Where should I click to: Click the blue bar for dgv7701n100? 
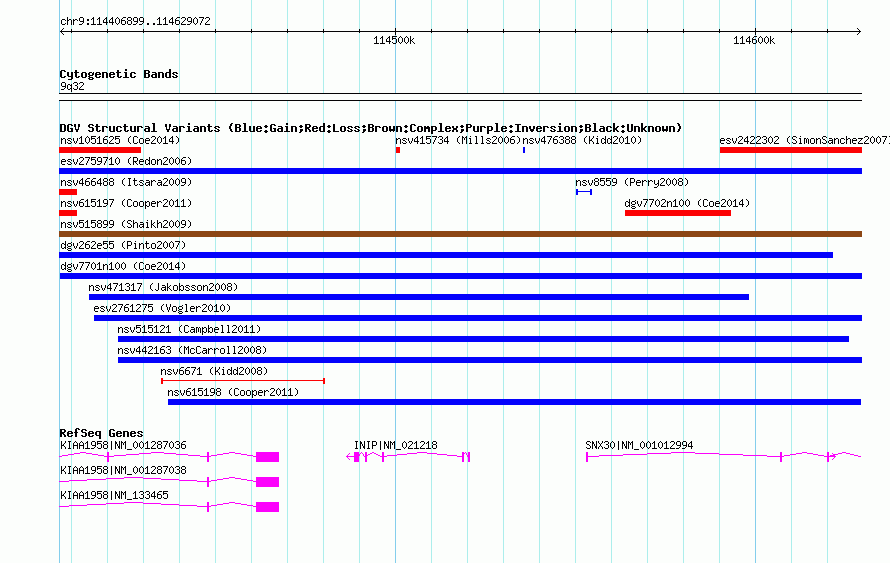coord(460,276)
